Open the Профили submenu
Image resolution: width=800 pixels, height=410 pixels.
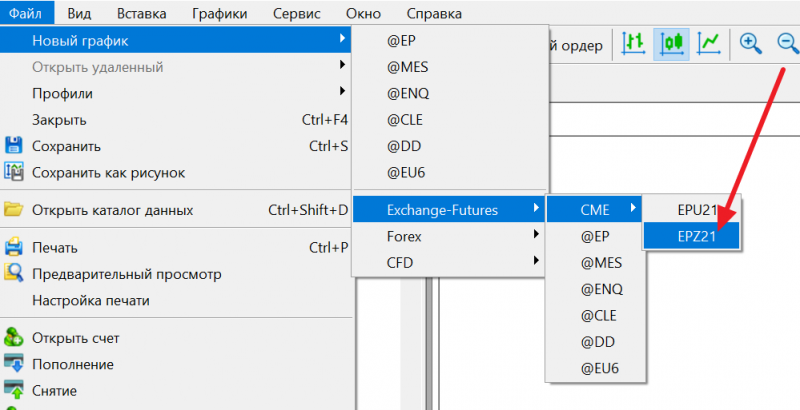(x=63, y=94)
